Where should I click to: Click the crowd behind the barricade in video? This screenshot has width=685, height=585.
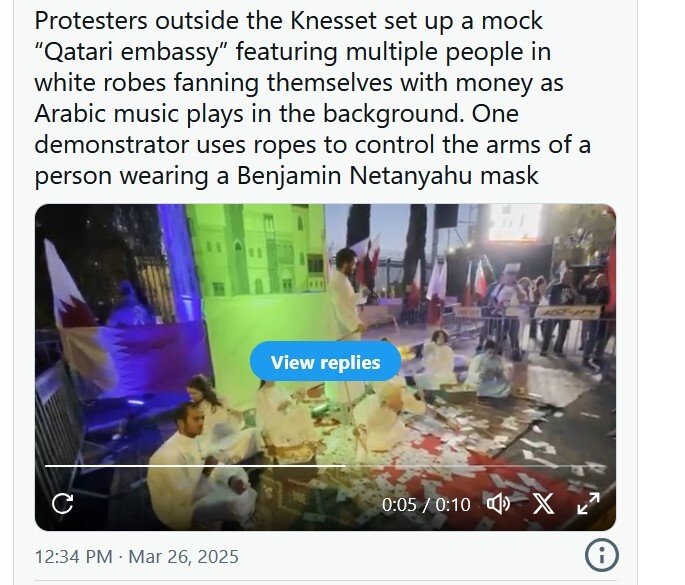(x=546, y=310)
